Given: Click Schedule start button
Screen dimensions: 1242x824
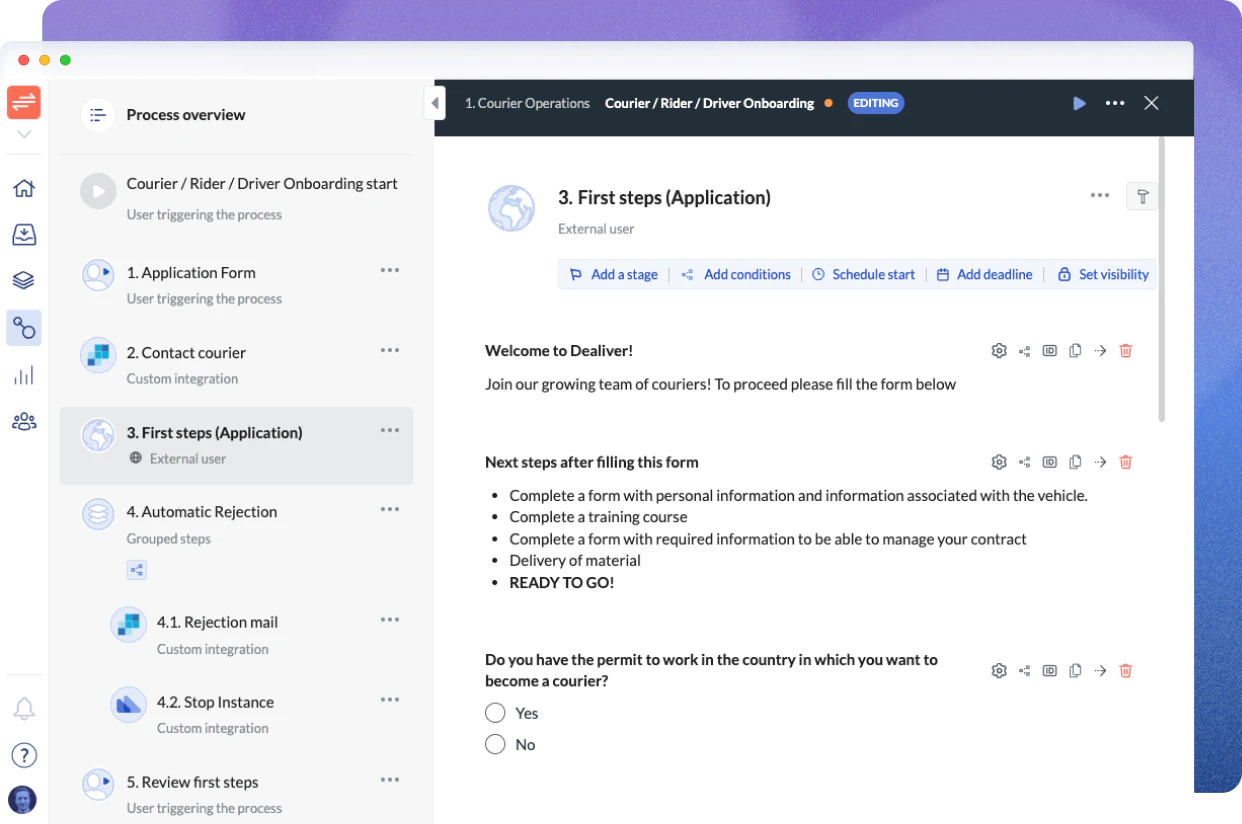Looking at the screenshot, I should click(x=863, y=274).
